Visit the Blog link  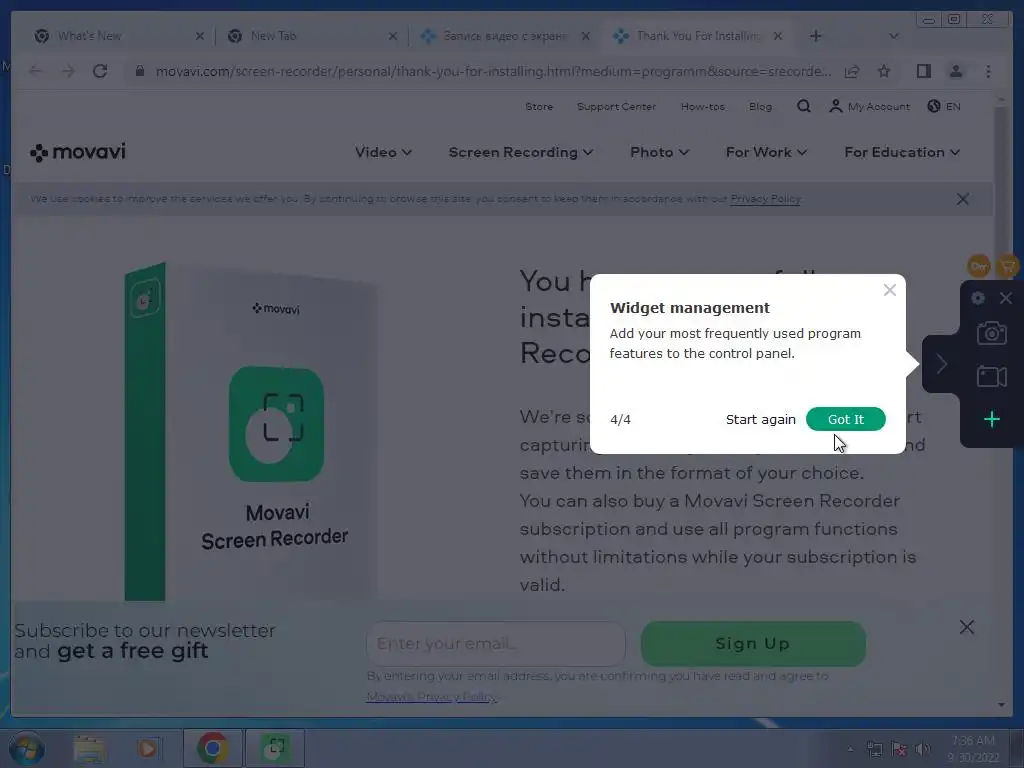[760, 106]
